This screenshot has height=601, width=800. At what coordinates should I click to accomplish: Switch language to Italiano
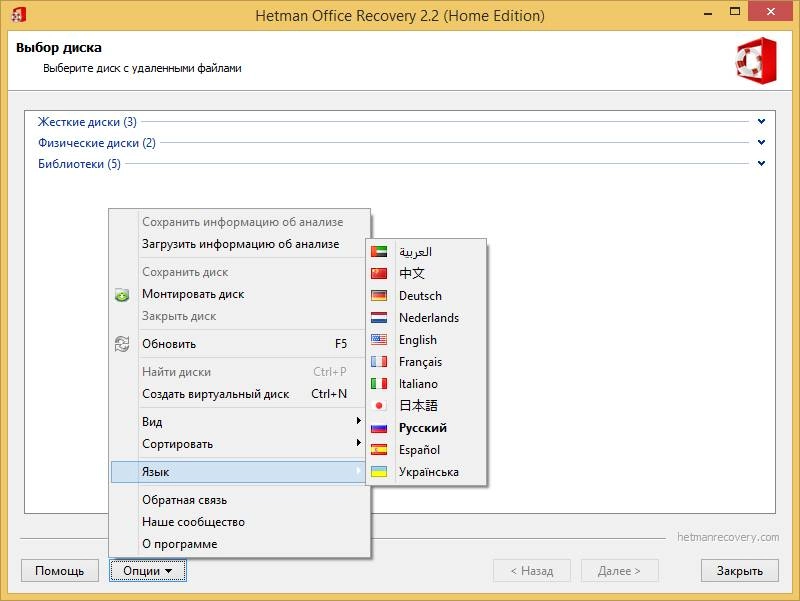pyautogui.click(x=426, y=383)
